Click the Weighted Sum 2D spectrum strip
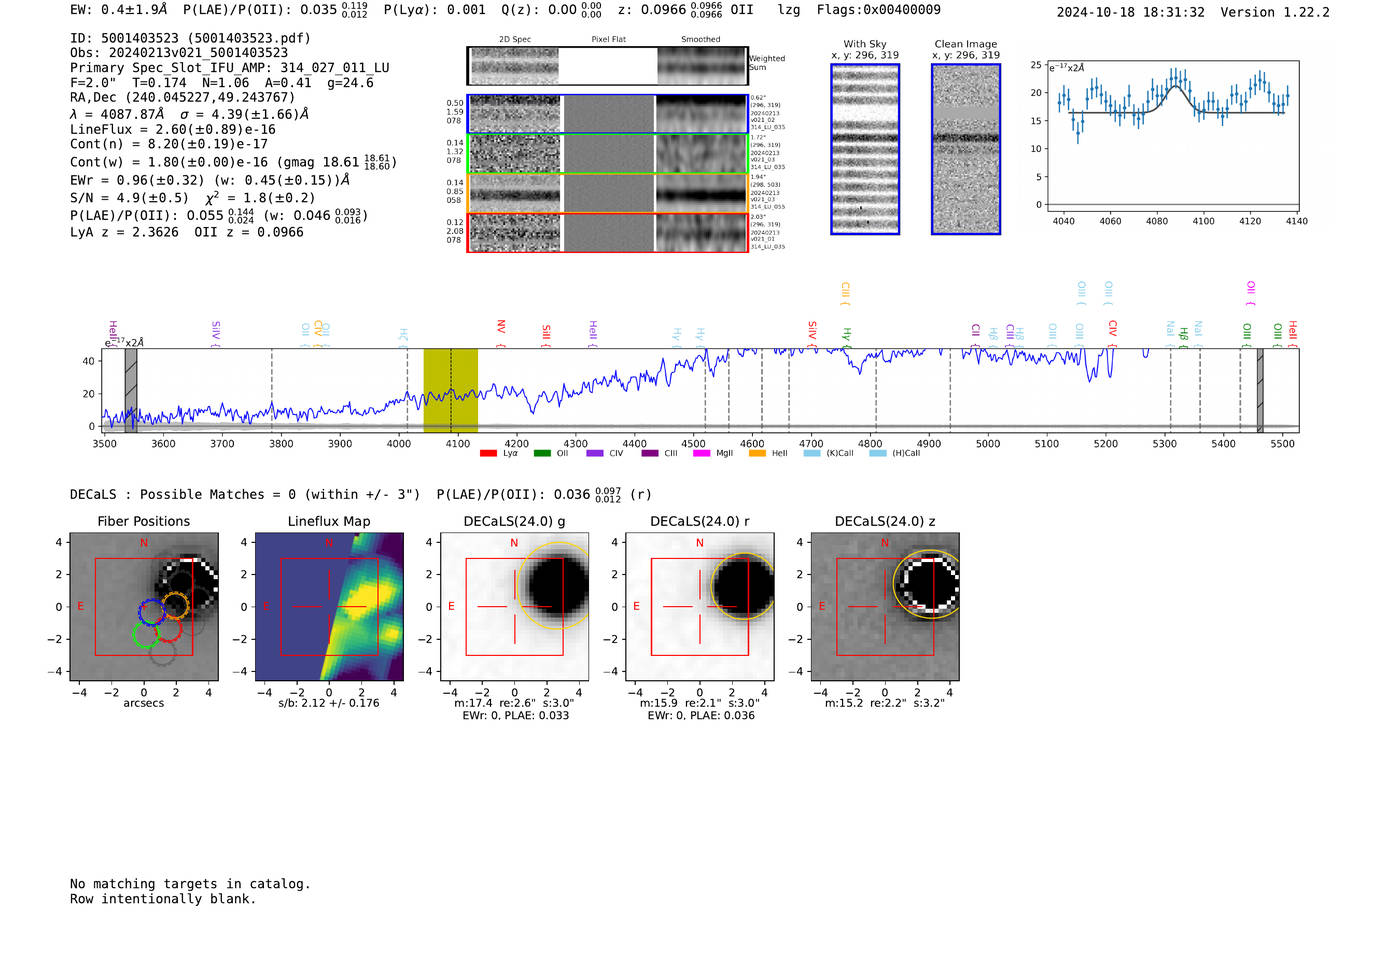 (x=607, y=66)
